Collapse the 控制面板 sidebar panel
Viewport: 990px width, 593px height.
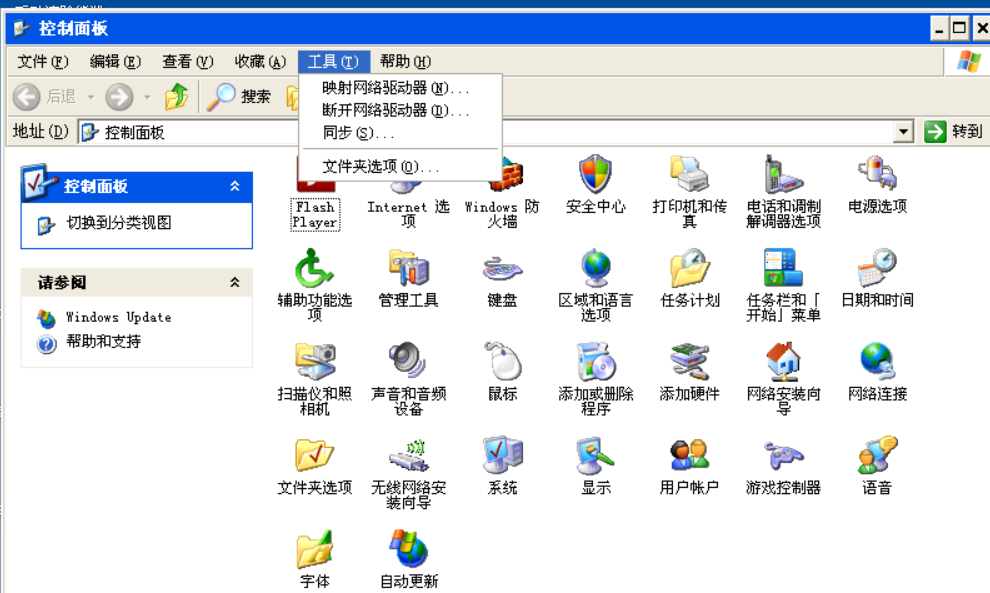point(235,186)
